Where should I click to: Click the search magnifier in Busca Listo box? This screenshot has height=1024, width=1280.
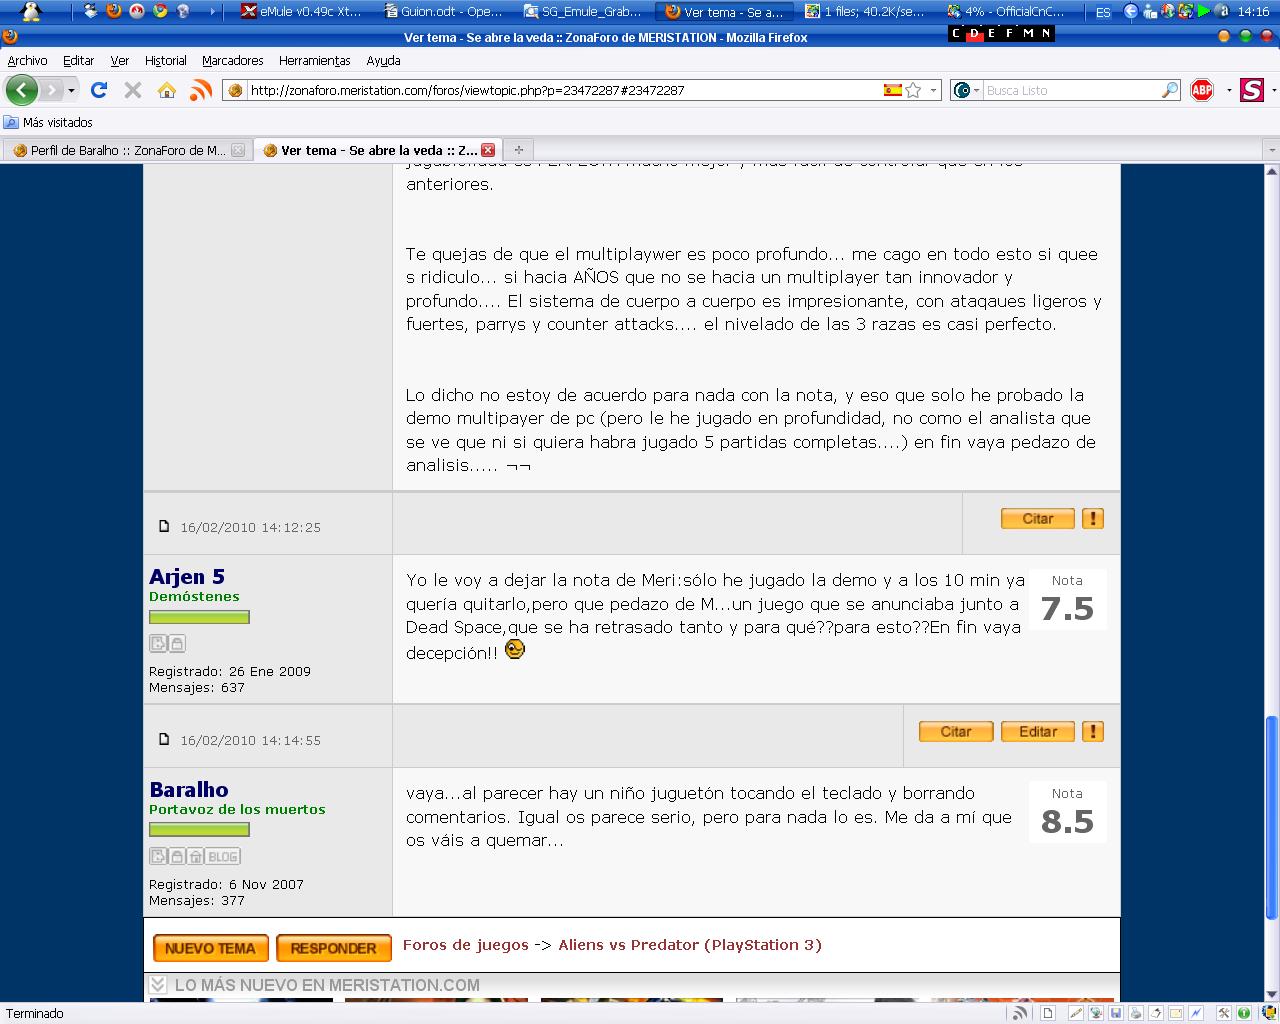coord(1169,90)
